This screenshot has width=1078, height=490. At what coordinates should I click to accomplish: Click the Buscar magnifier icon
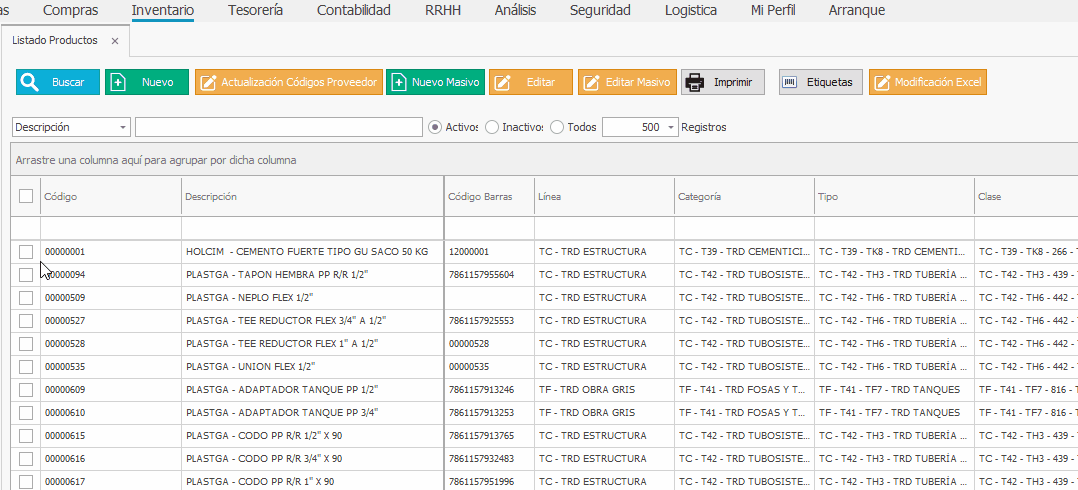click(x=30, y=82)
